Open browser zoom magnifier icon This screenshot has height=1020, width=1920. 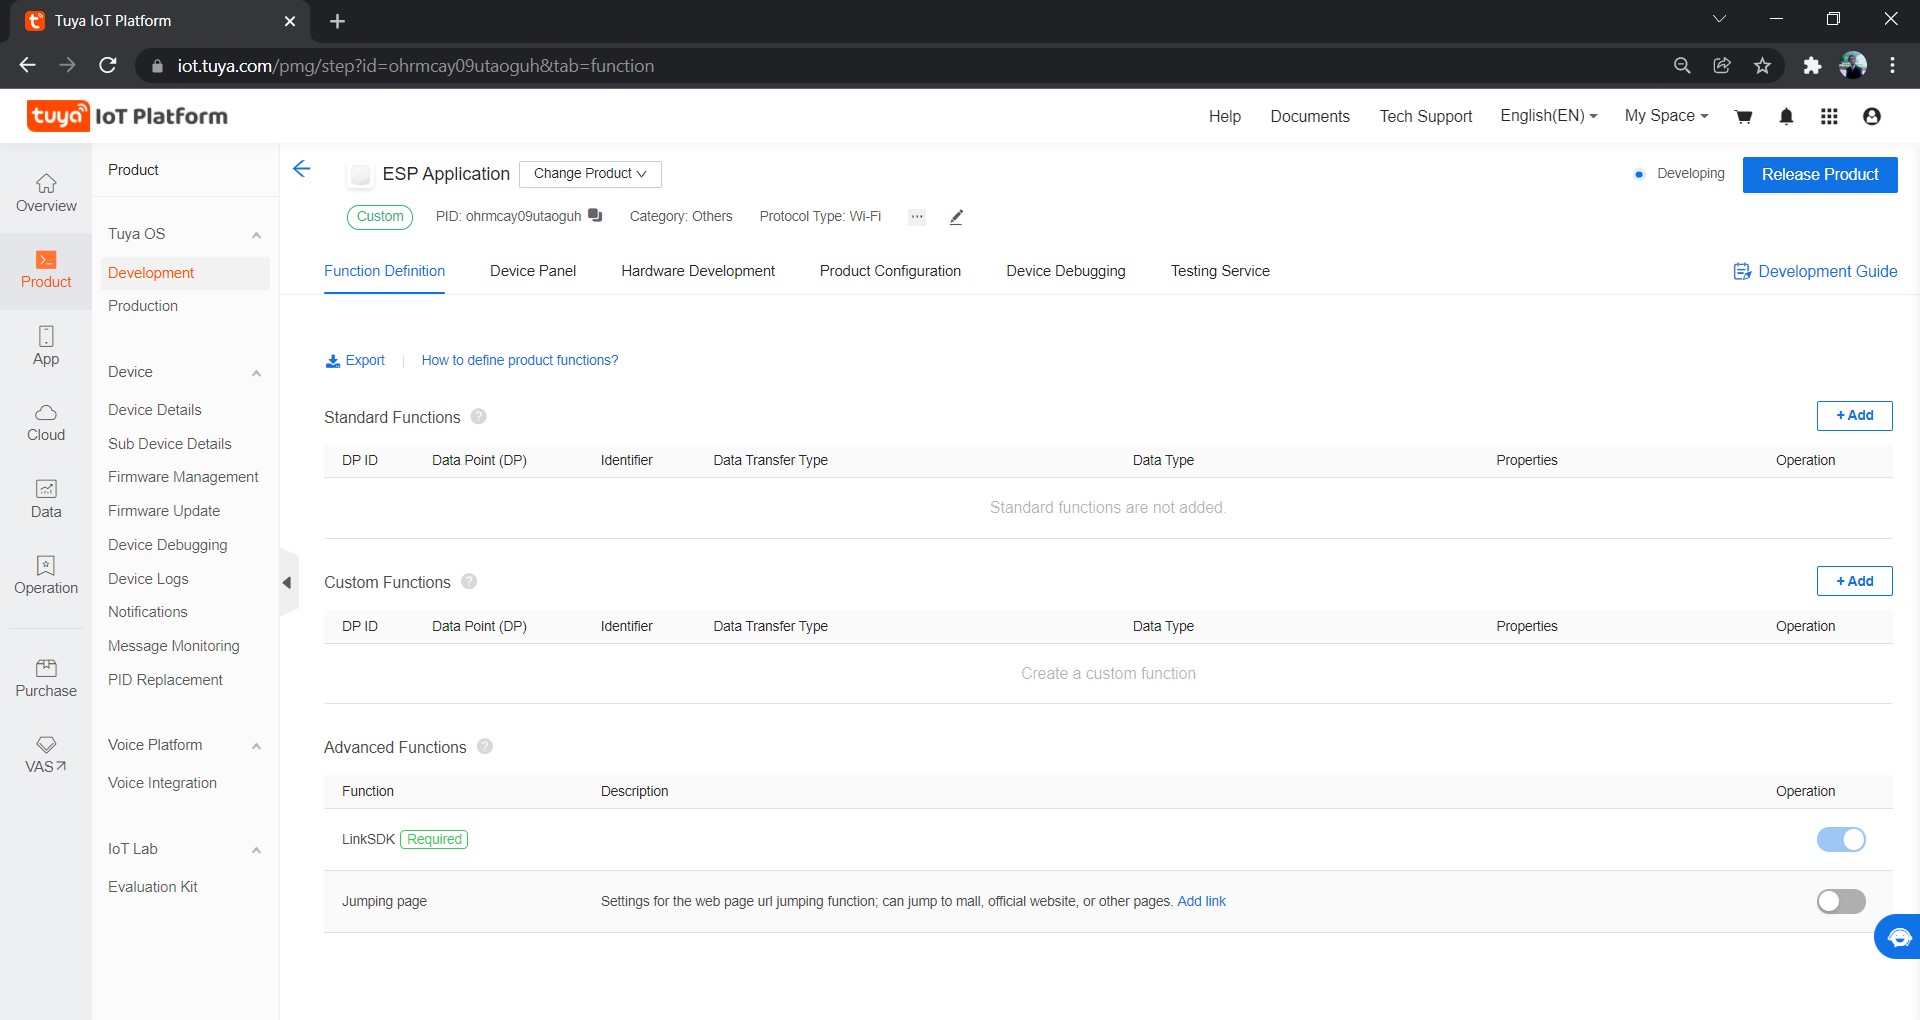[1682, 65]
